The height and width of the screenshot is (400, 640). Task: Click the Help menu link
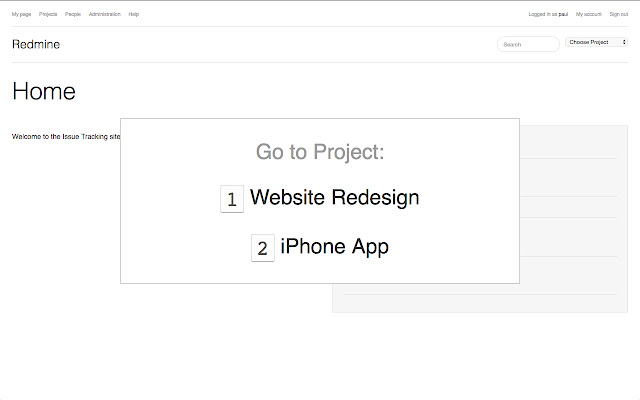(134, 14)
